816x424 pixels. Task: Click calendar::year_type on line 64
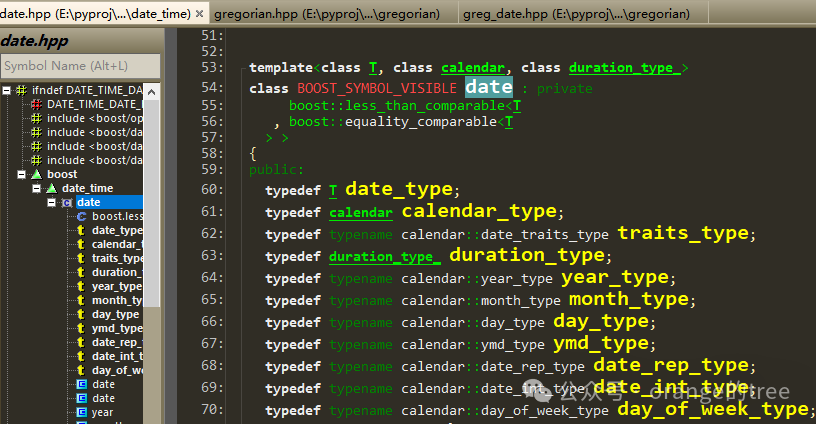(x=477, y=279)
